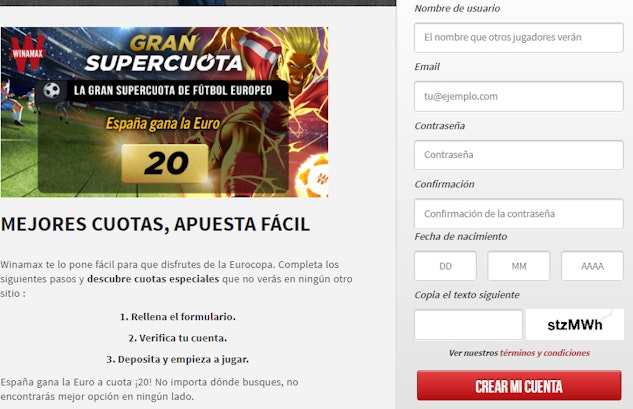The image size is (633, 409).
Task: Click the captcha image stzMWh
Action: 575,325
